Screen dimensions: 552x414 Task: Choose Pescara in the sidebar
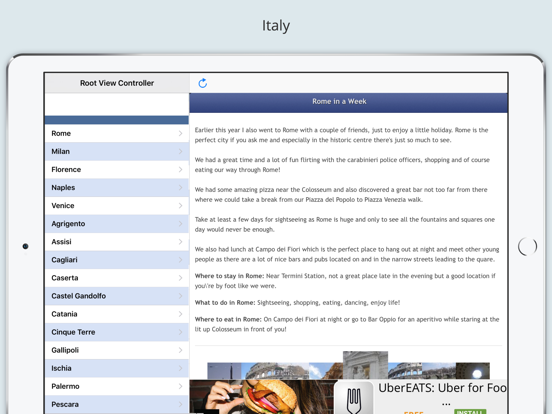(x=117, y=404)
